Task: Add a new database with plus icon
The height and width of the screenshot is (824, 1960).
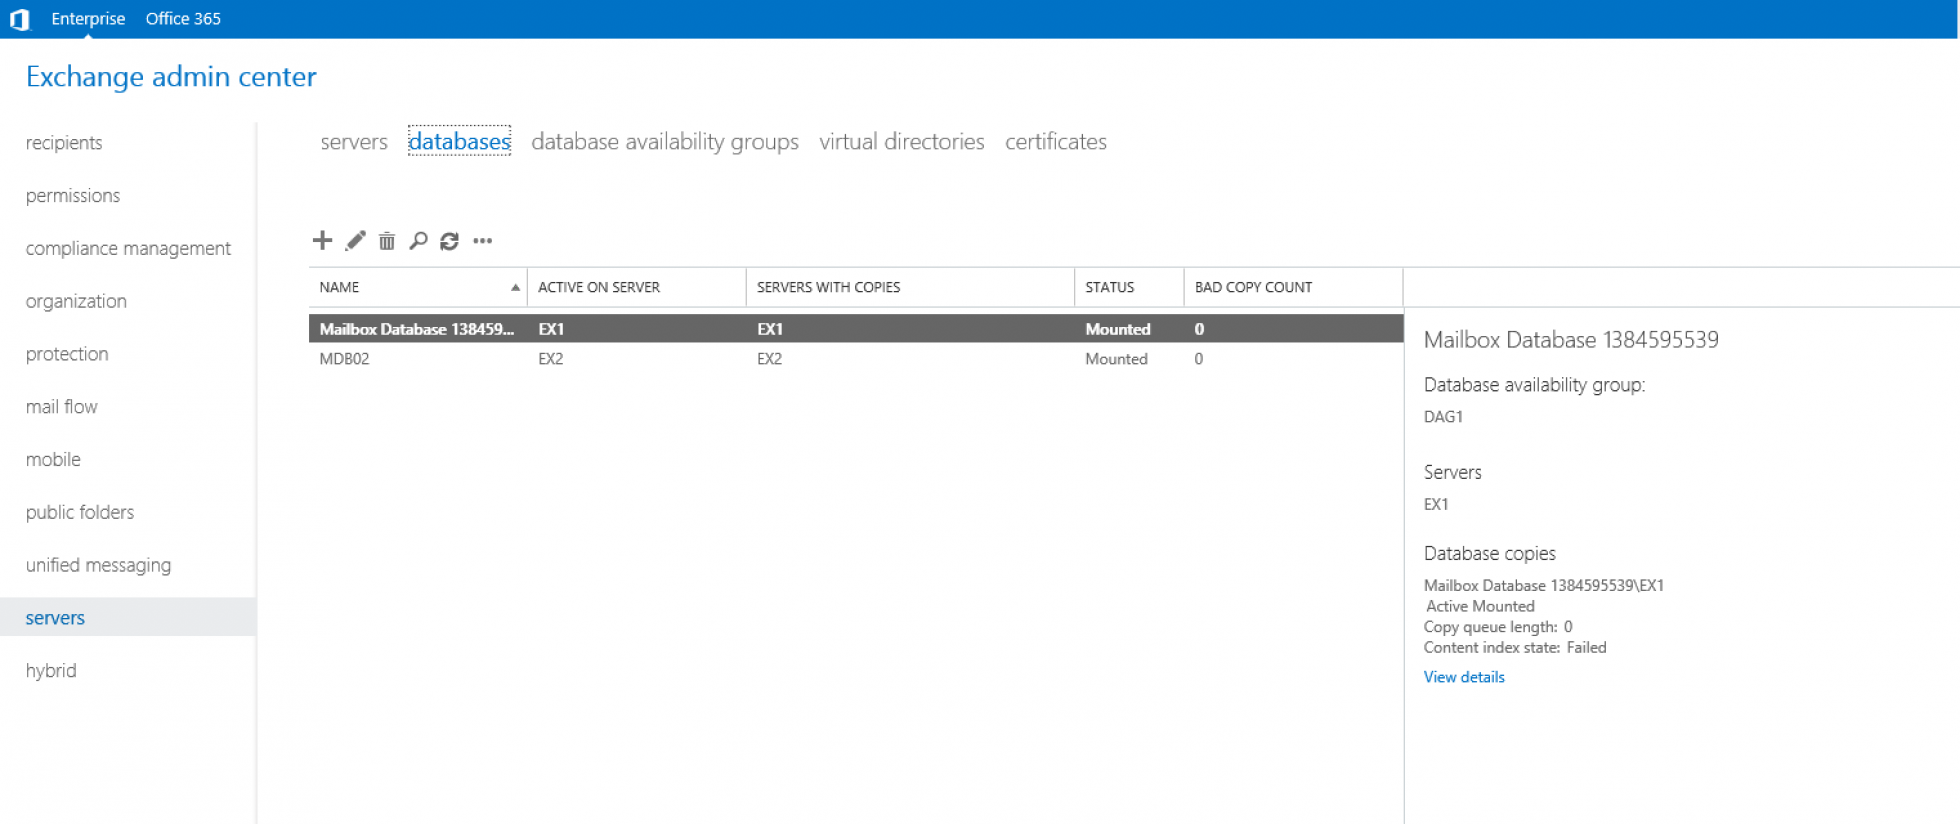Action: pos(322,240)
